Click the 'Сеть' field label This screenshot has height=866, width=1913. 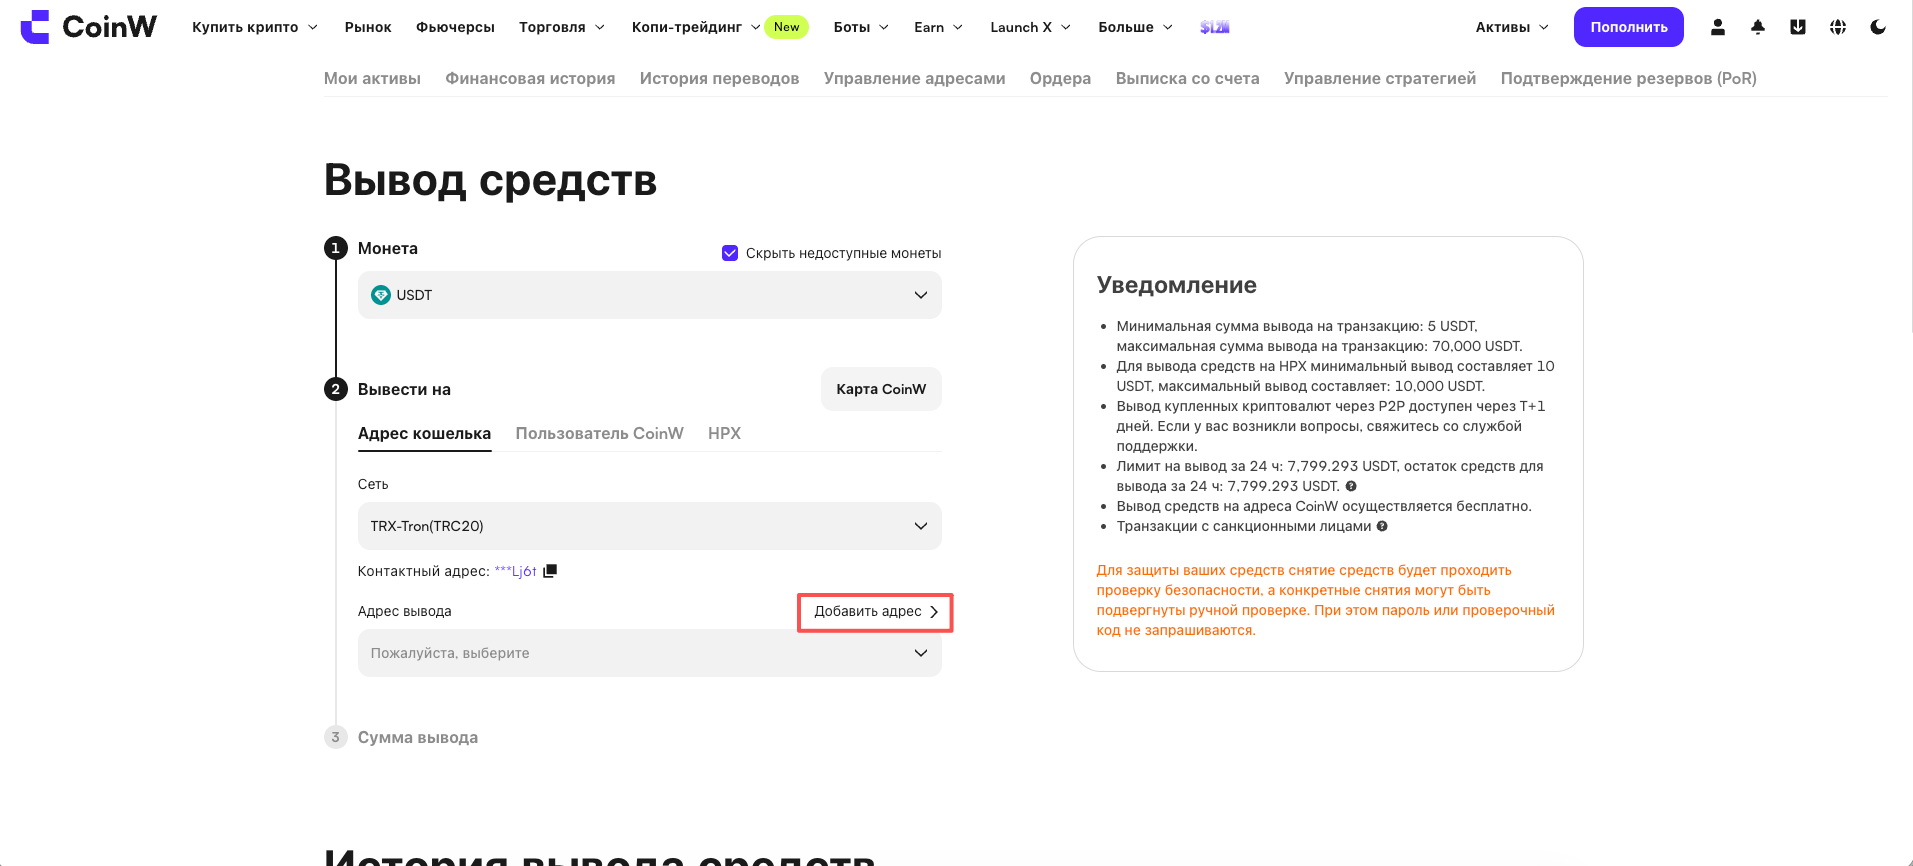point(373,484)
